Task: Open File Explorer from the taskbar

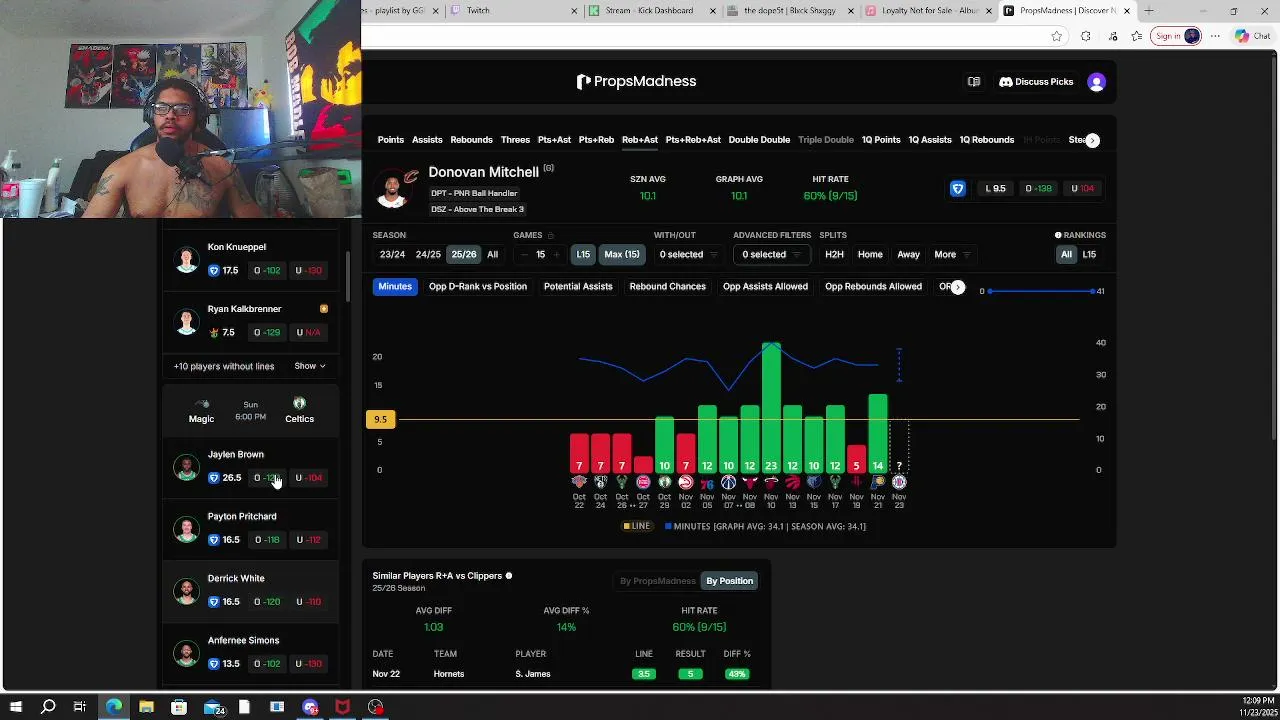Action: [x=146, y=707]
